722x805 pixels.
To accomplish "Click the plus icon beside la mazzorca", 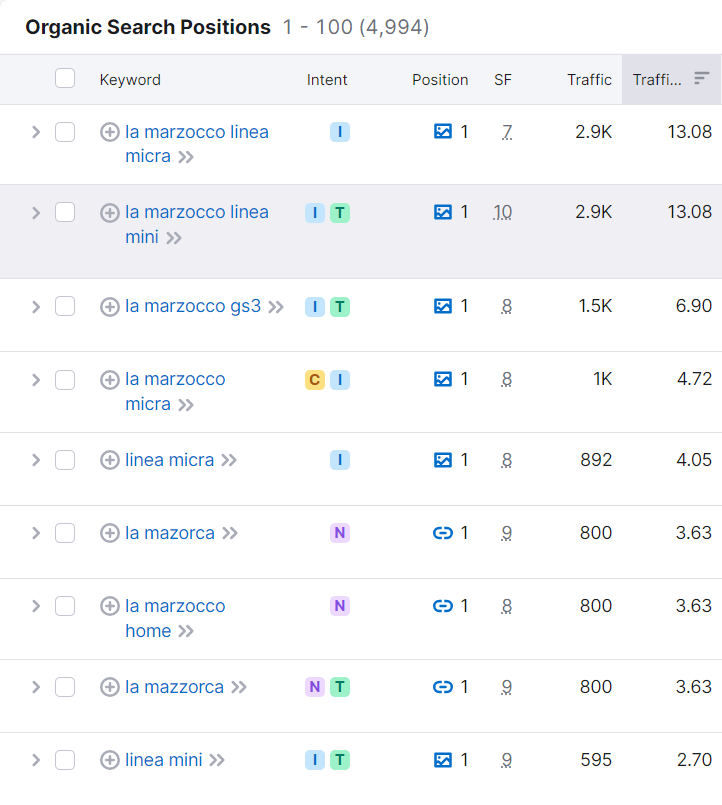I will tap(109, 687).
